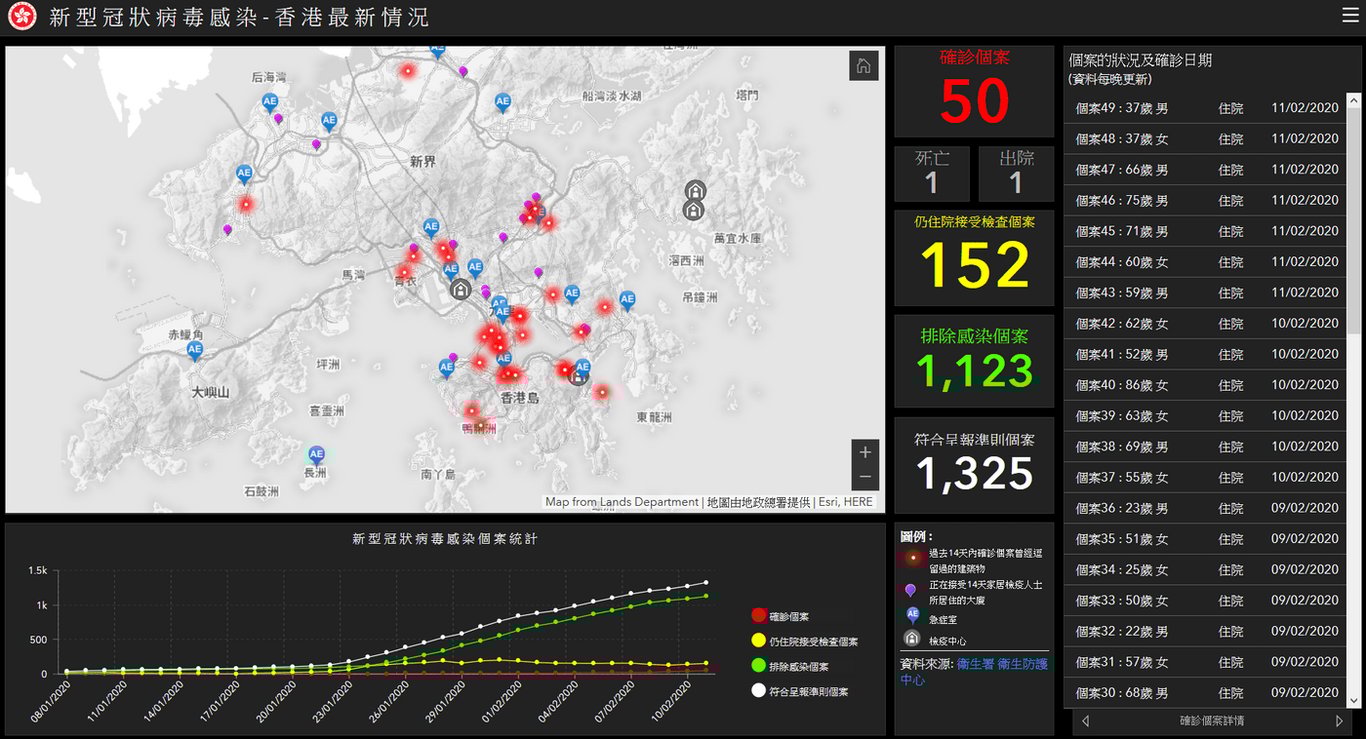Select row 個案46 : 75歲 男

point(1205,201)
